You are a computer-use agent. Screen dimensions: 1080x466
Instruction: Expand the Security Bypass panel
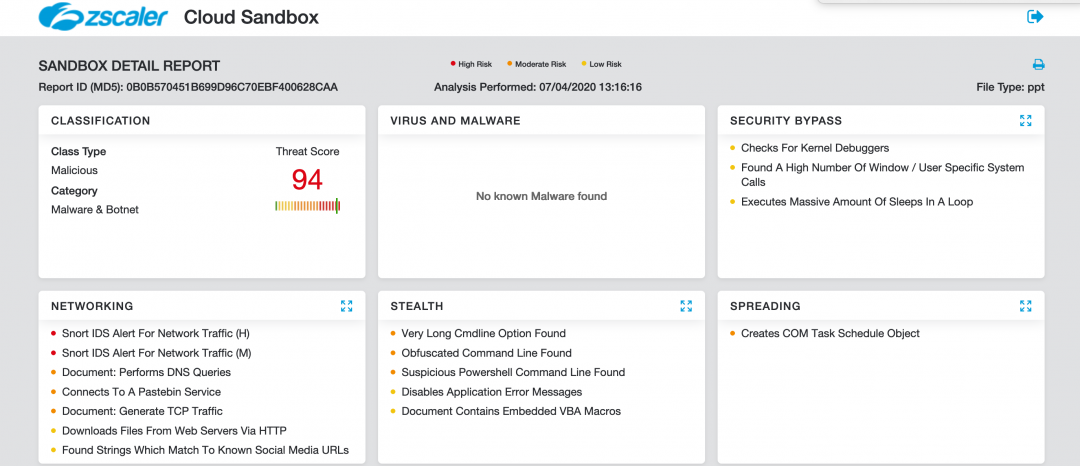[x=1025, y=121]
